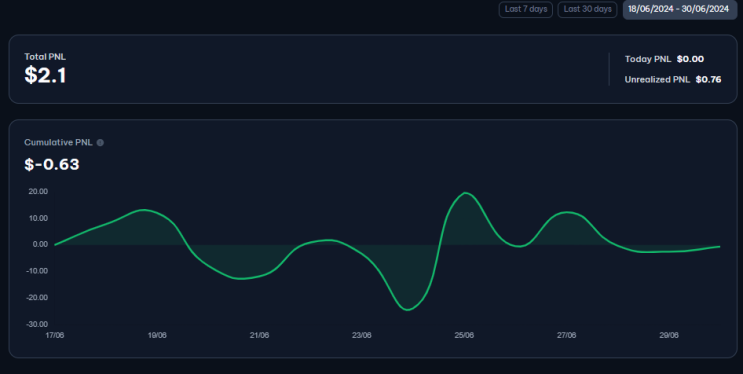Screen dimensions: 743x374
Task: Click the Today PNL value $0.00
Action: 690,59
